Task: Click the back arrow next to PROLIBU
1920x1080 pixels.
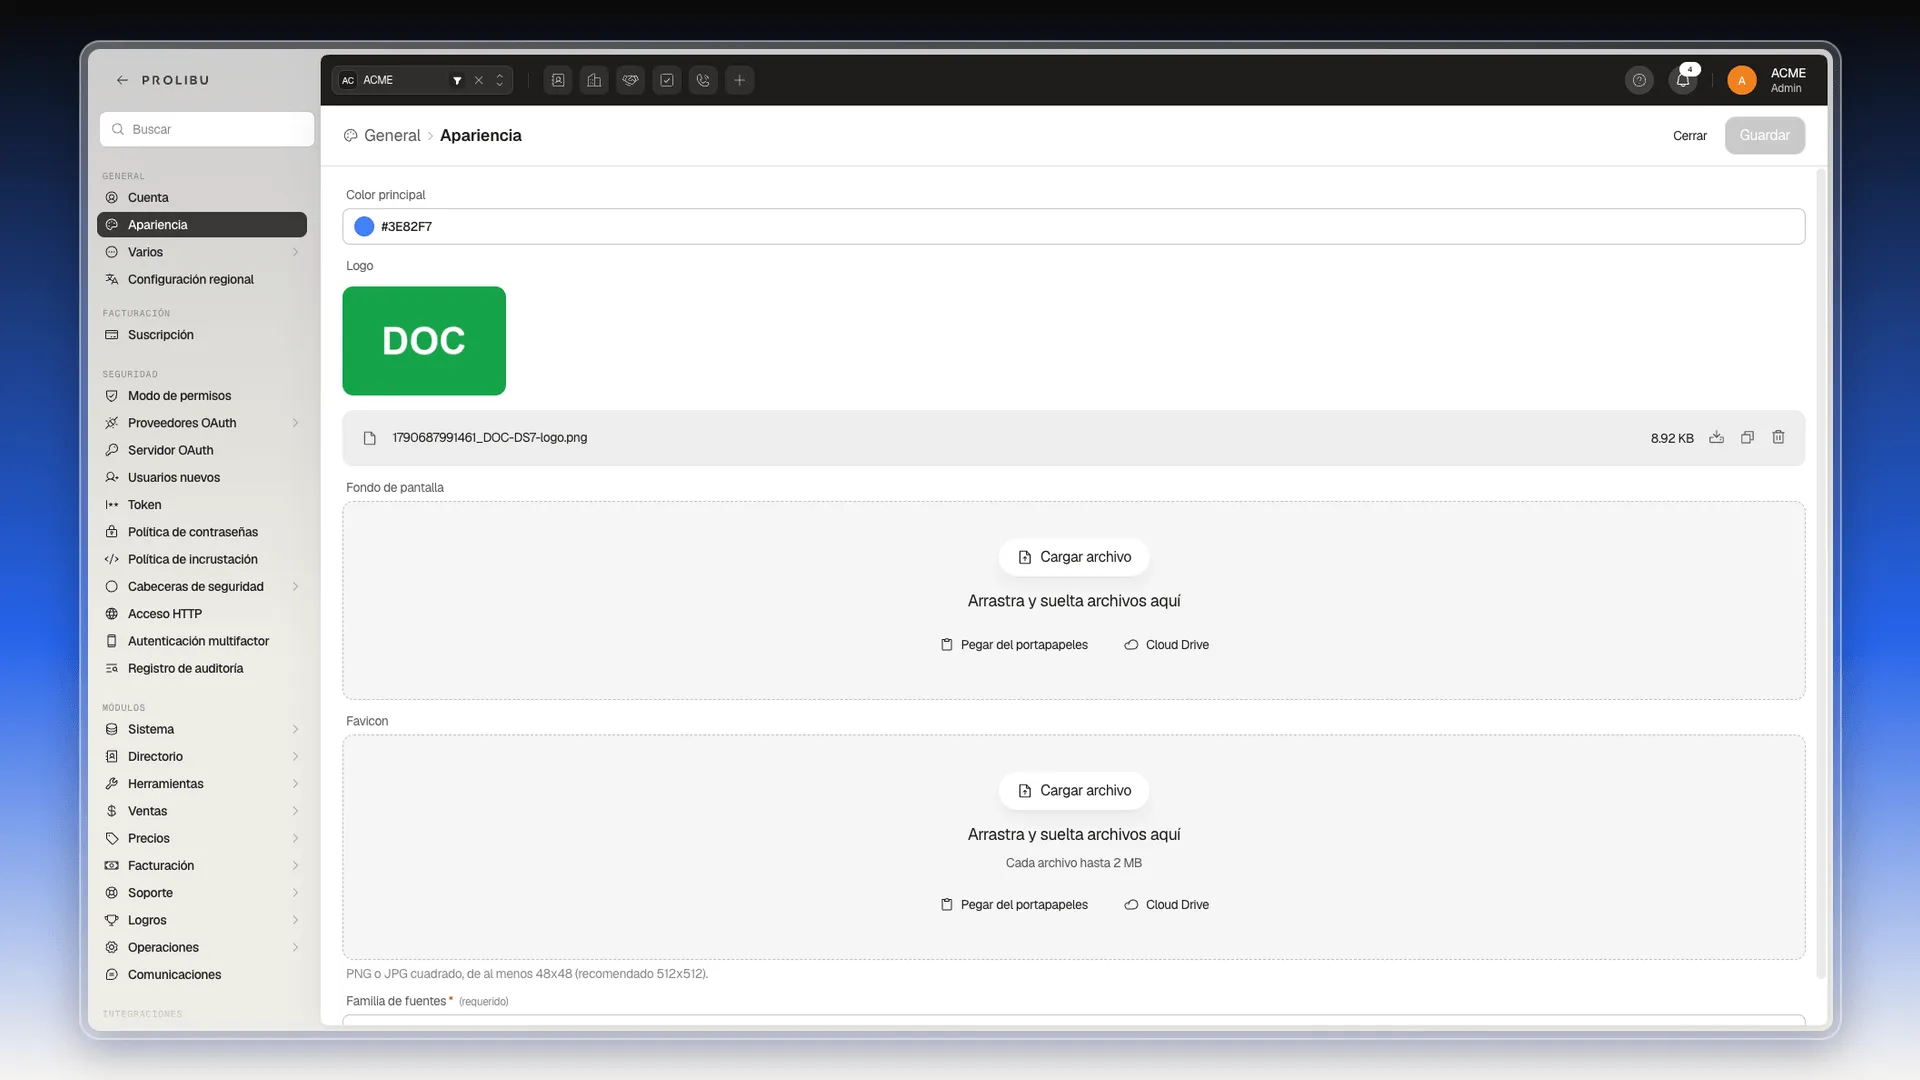Action: pyautogui.click(x=122, y=80)
